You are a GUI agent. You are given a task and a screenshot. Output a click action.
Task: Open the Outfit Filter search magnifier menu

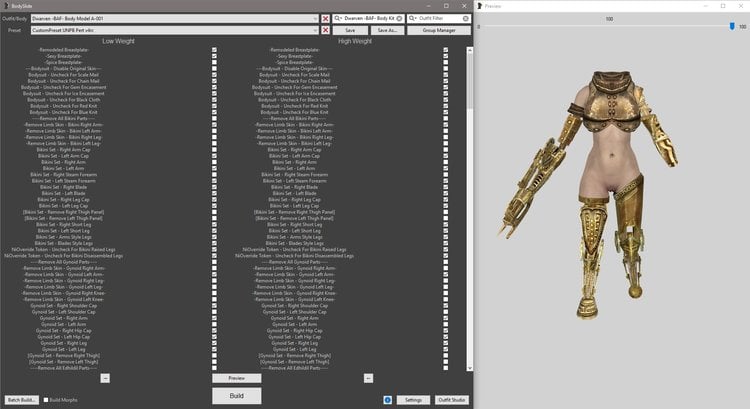pos(412,19)
